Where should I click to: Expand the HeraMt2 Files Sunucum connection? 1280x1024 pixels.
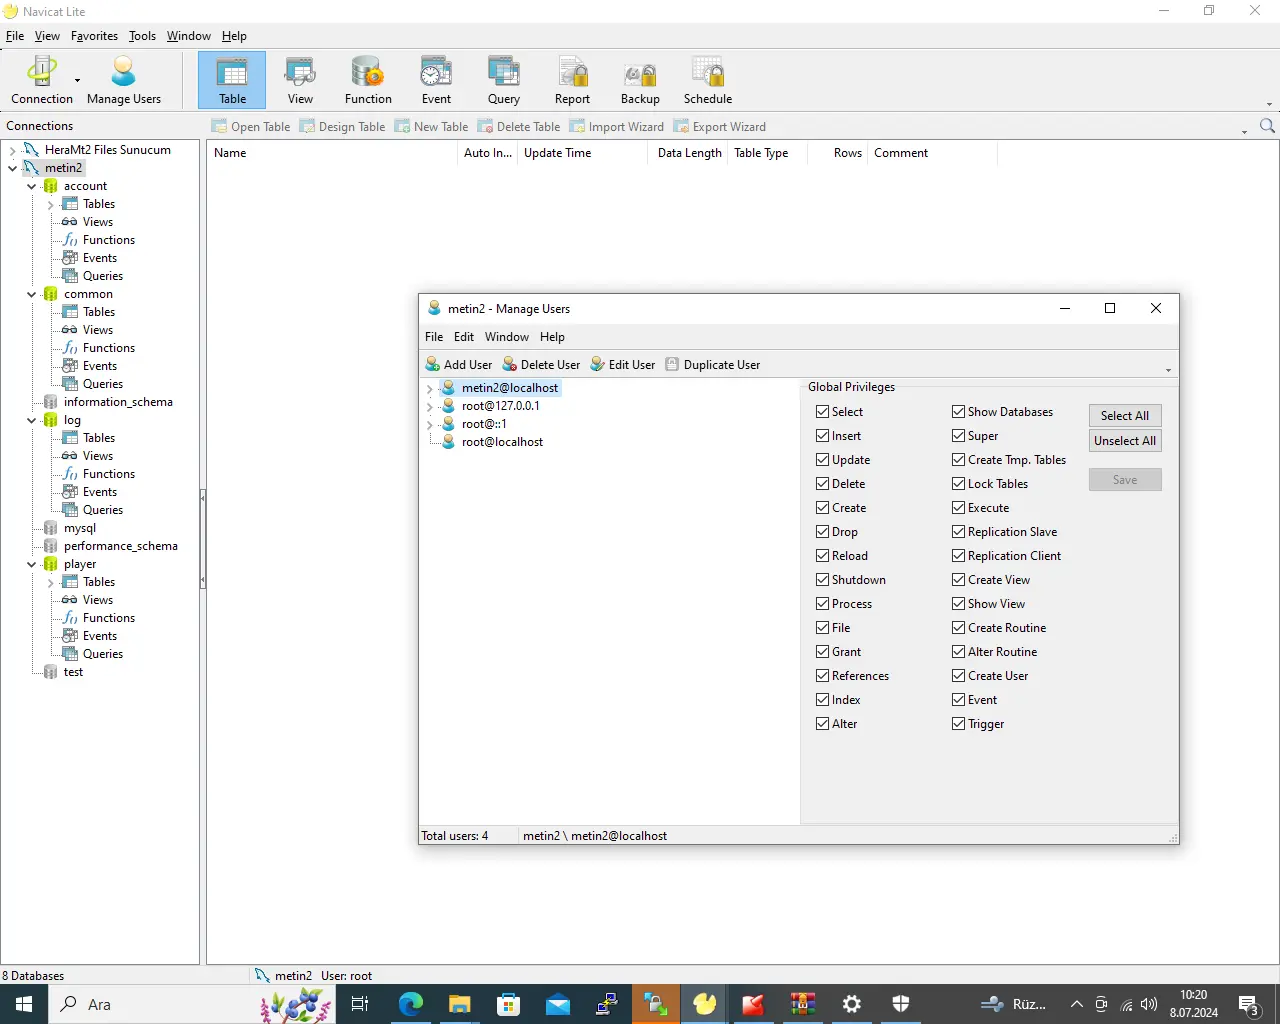[13, 151]
